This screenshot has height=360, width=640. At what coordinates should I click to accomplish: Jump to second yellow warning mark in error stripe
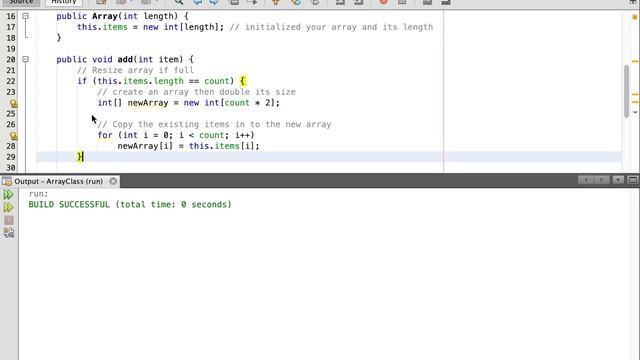point(635,95)
